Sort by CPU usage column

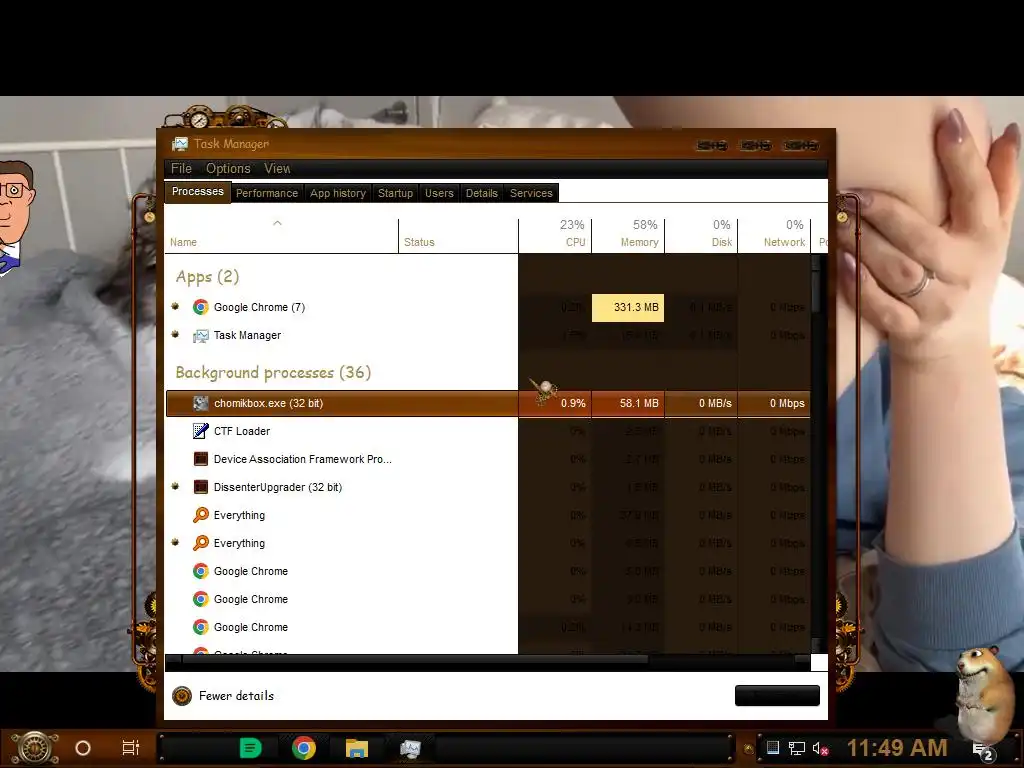555,236
